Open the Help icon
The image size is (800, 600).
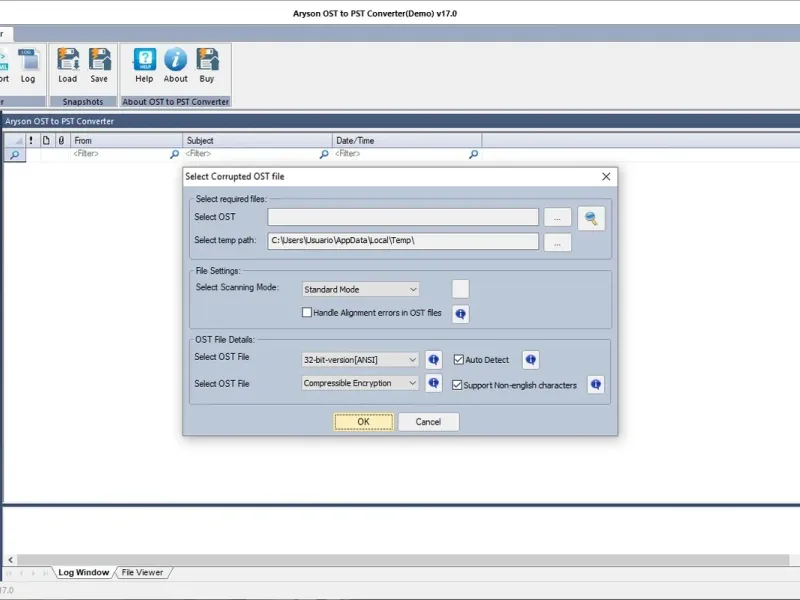pyautogui.click(x=144, y=66)
